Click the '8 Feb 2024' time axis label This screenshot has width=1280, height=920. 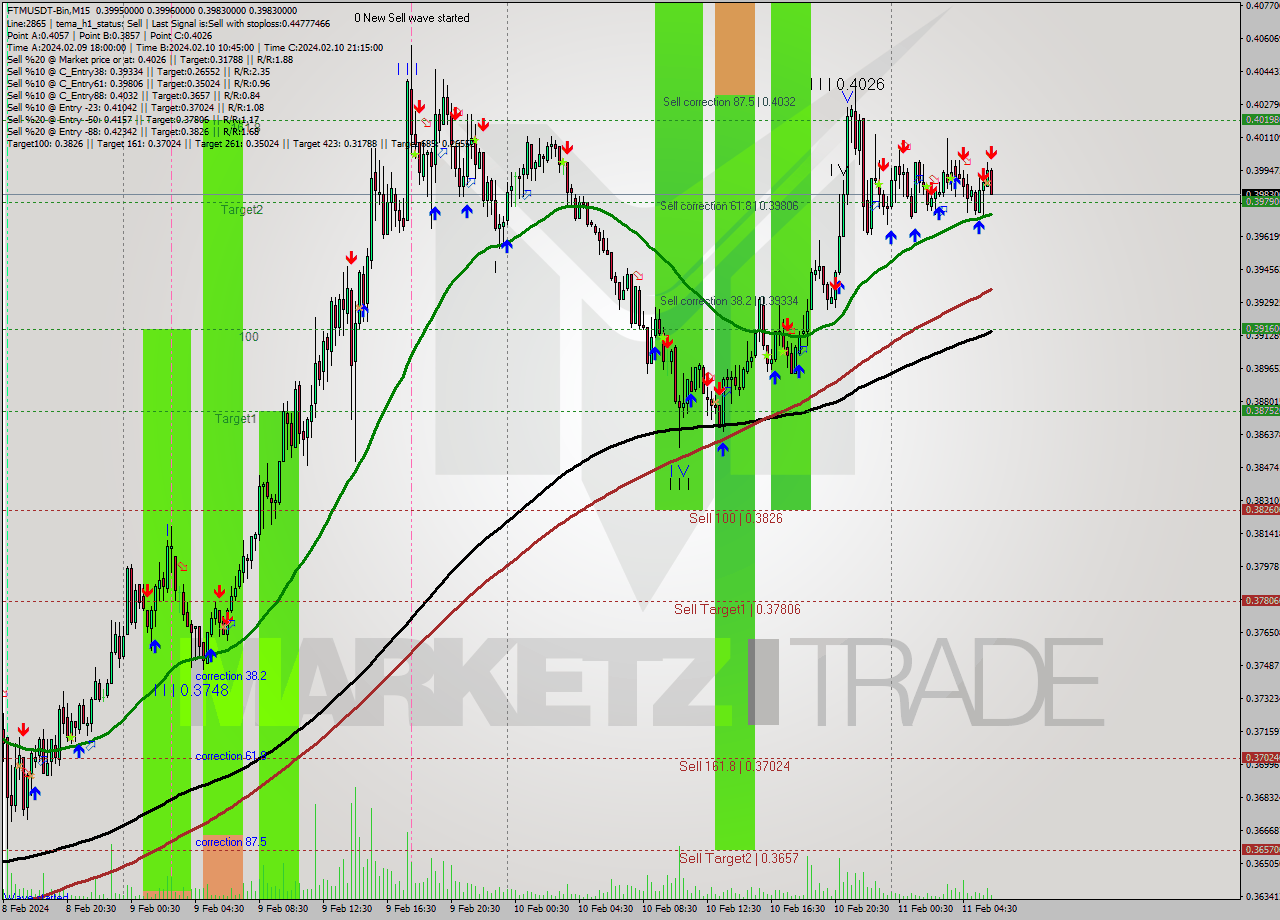[24, 909]
